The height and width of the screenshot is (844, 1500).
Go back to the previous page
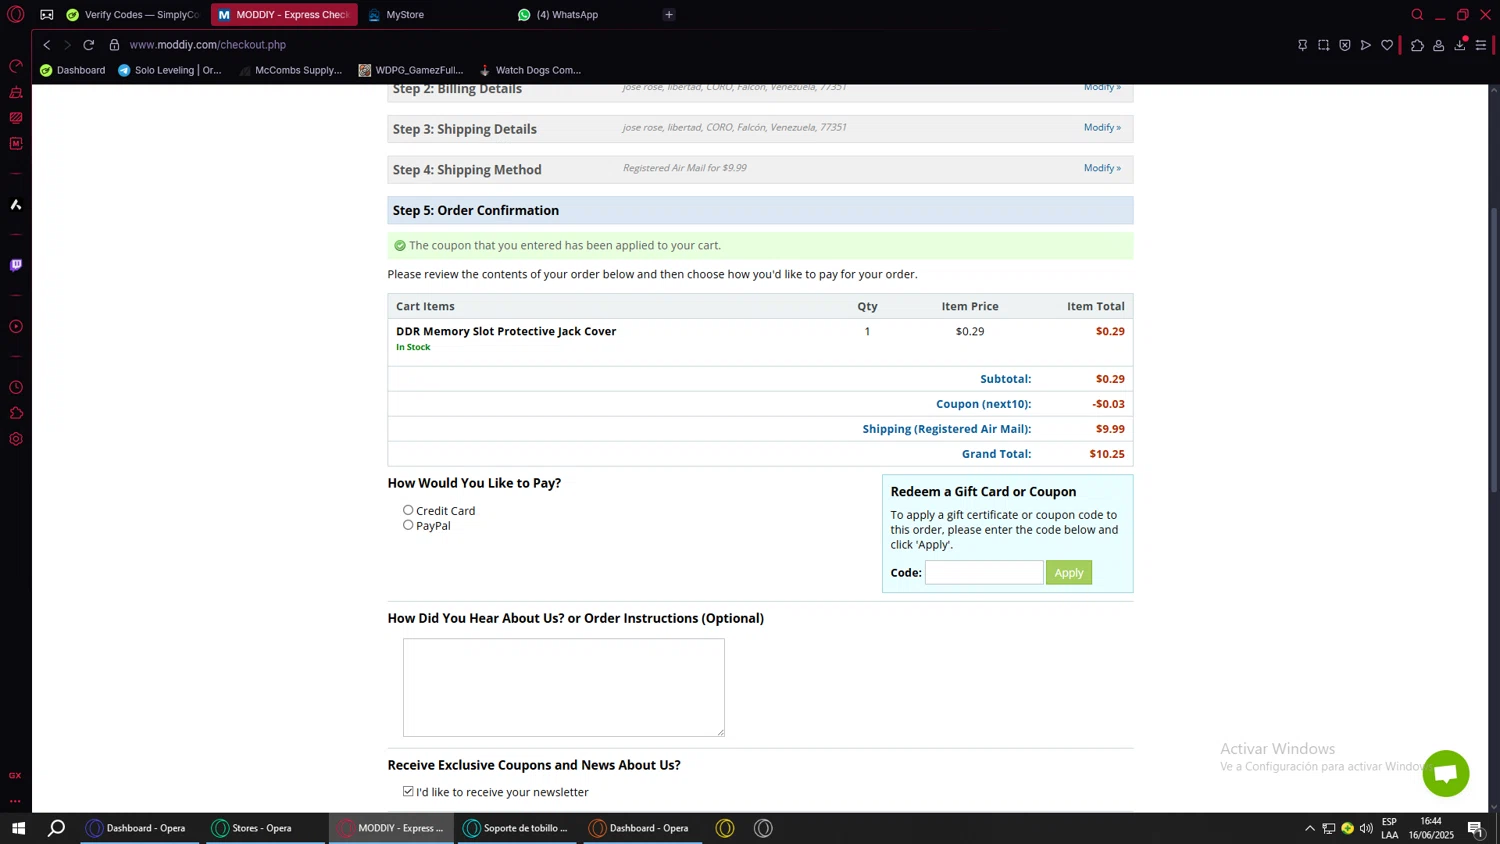[x=46, y=45]
